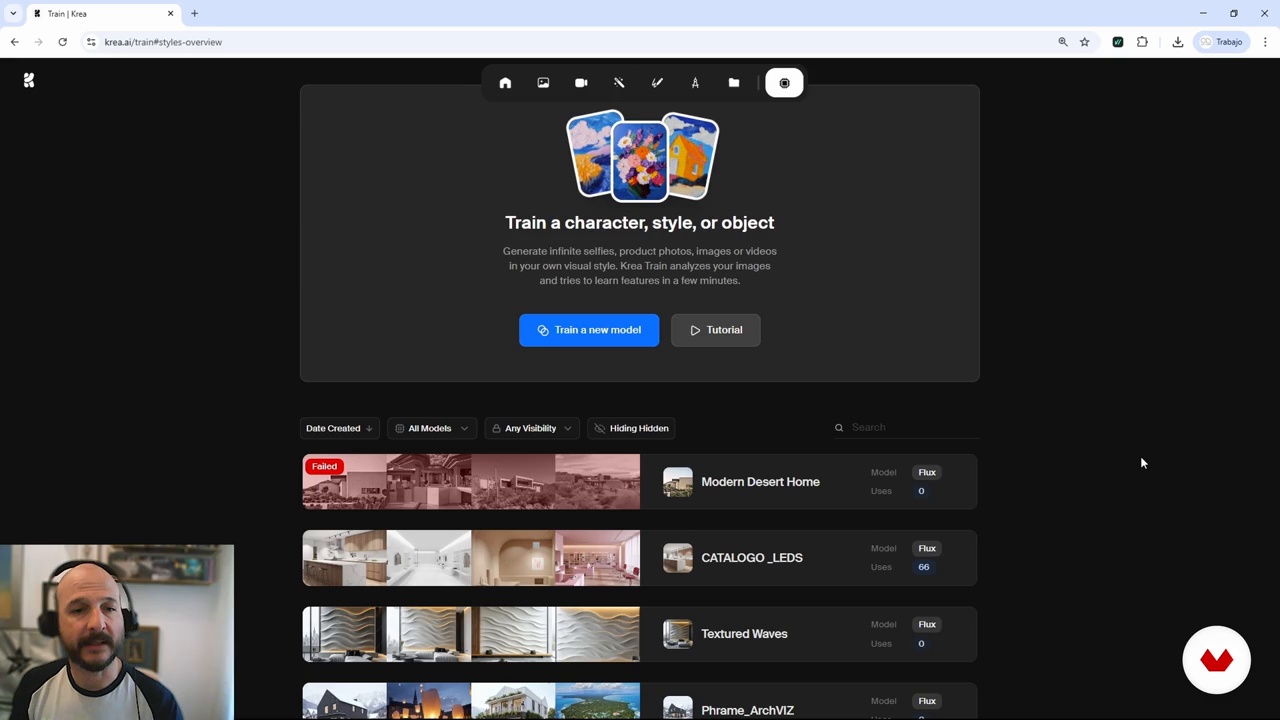Click the CATALOGO _LEDS model icon
Viewport: 1280px width, 720px height.
point(677,558)
